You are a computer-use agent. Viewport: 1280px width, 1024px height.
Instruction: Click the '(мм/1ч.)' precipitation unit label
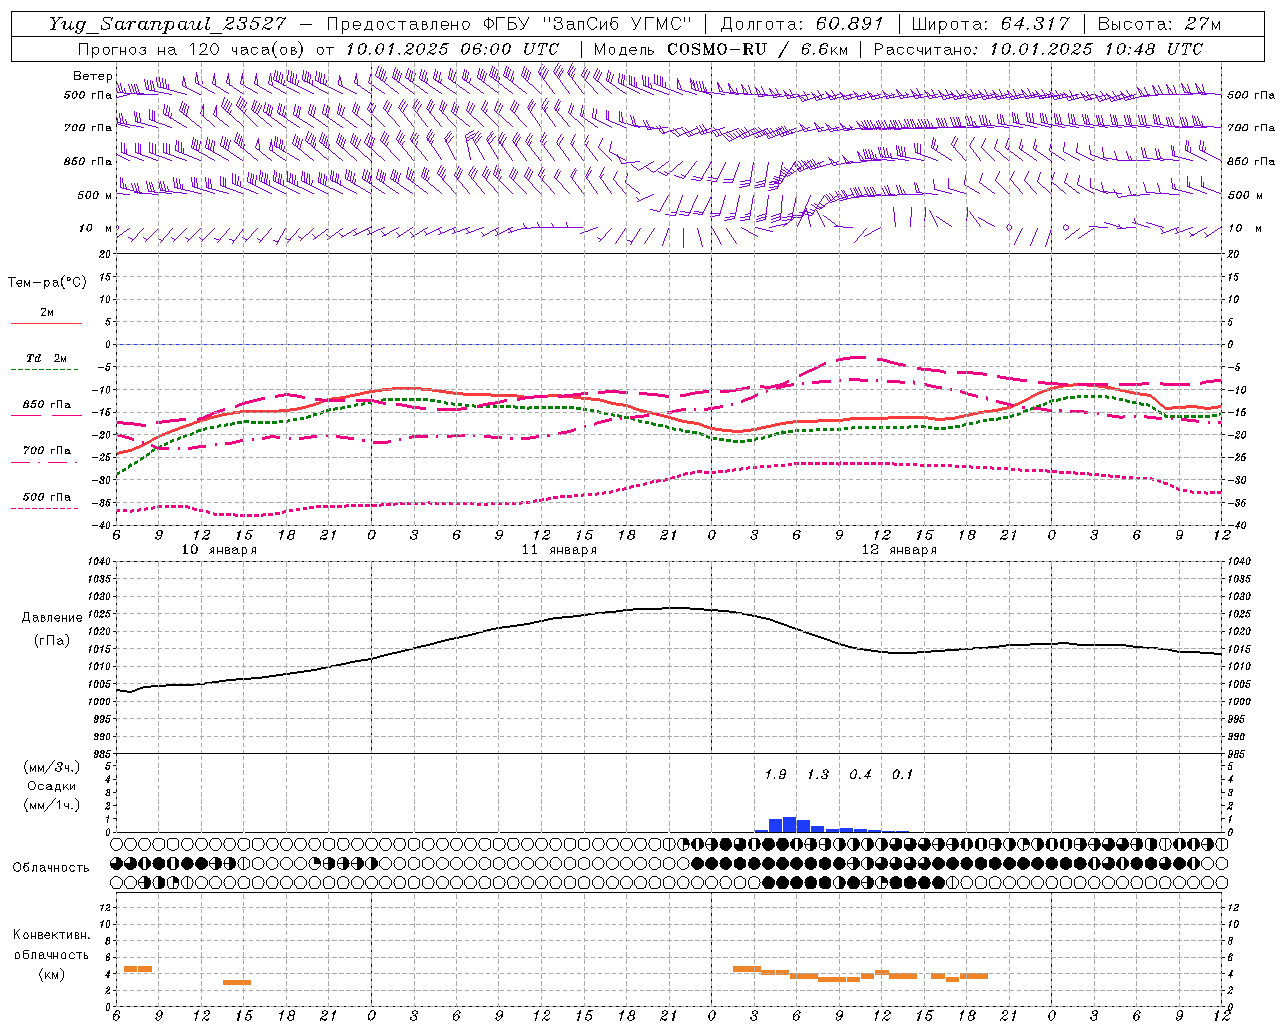[52, 805]
